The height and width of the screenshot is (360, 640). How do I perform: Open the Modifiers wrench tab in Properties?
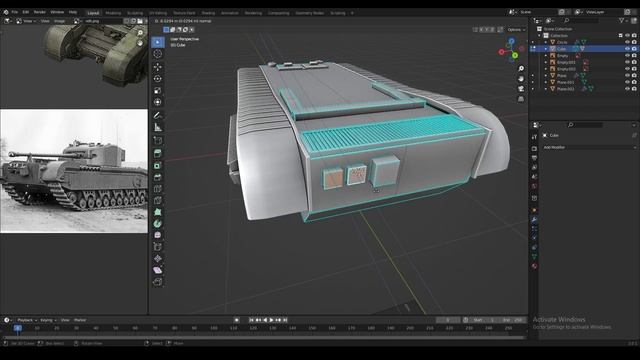534,220
